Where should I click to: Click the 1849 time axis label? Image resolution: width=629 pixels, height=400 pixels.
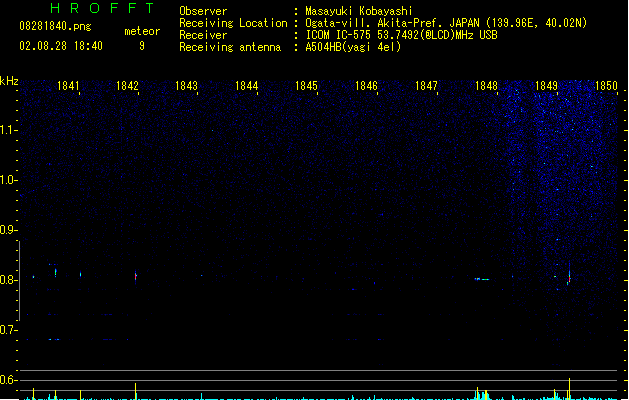click(x=546, y=86)
